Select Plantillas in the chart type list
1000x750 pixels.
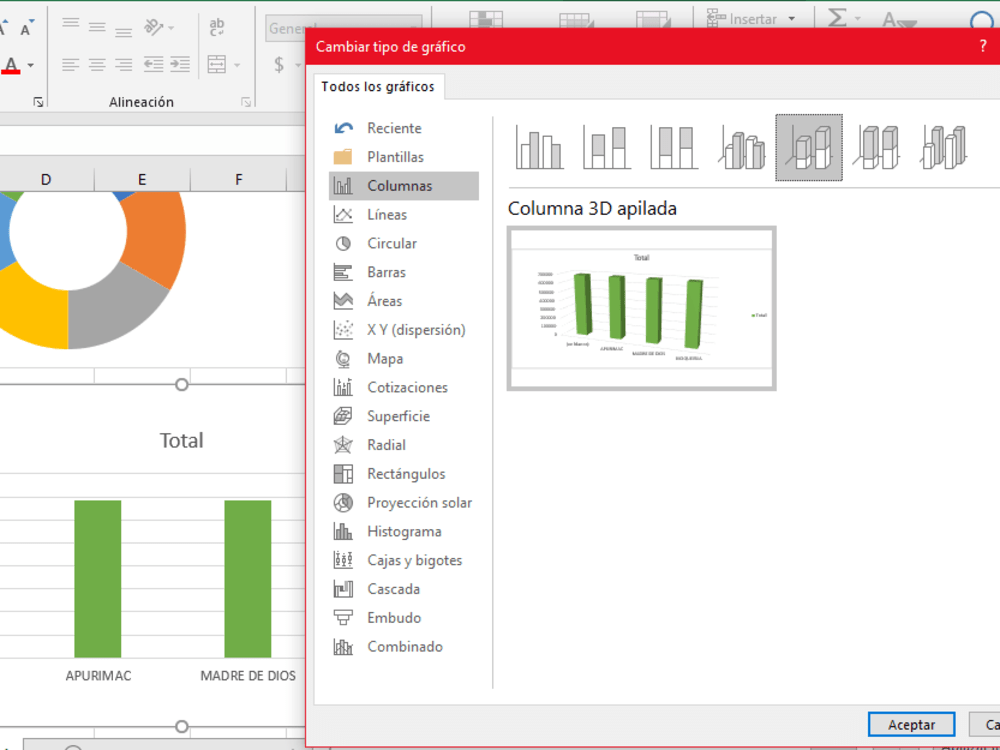404,157
